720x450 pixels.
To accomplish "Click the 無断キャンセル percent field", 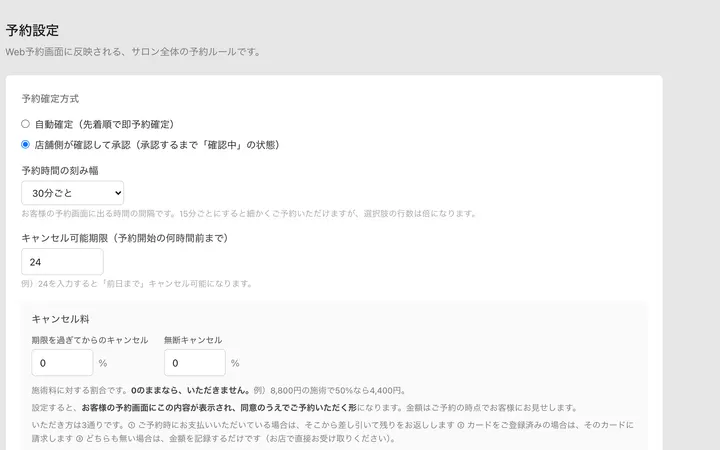I will click(x=195, y=363).
